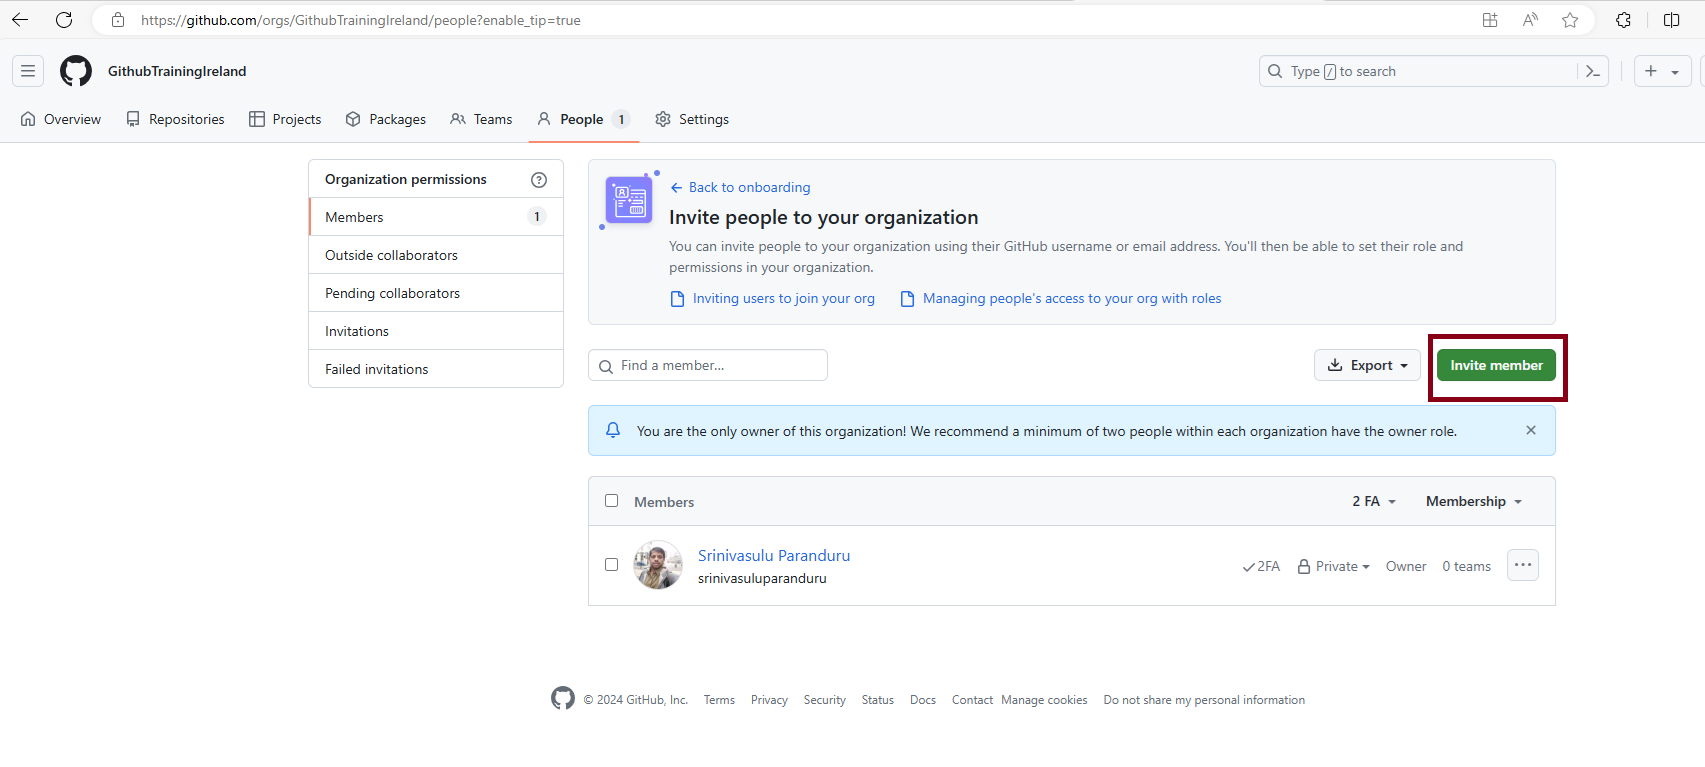
Task: Click the Organization permissions help icon
Action: point(539,180)
